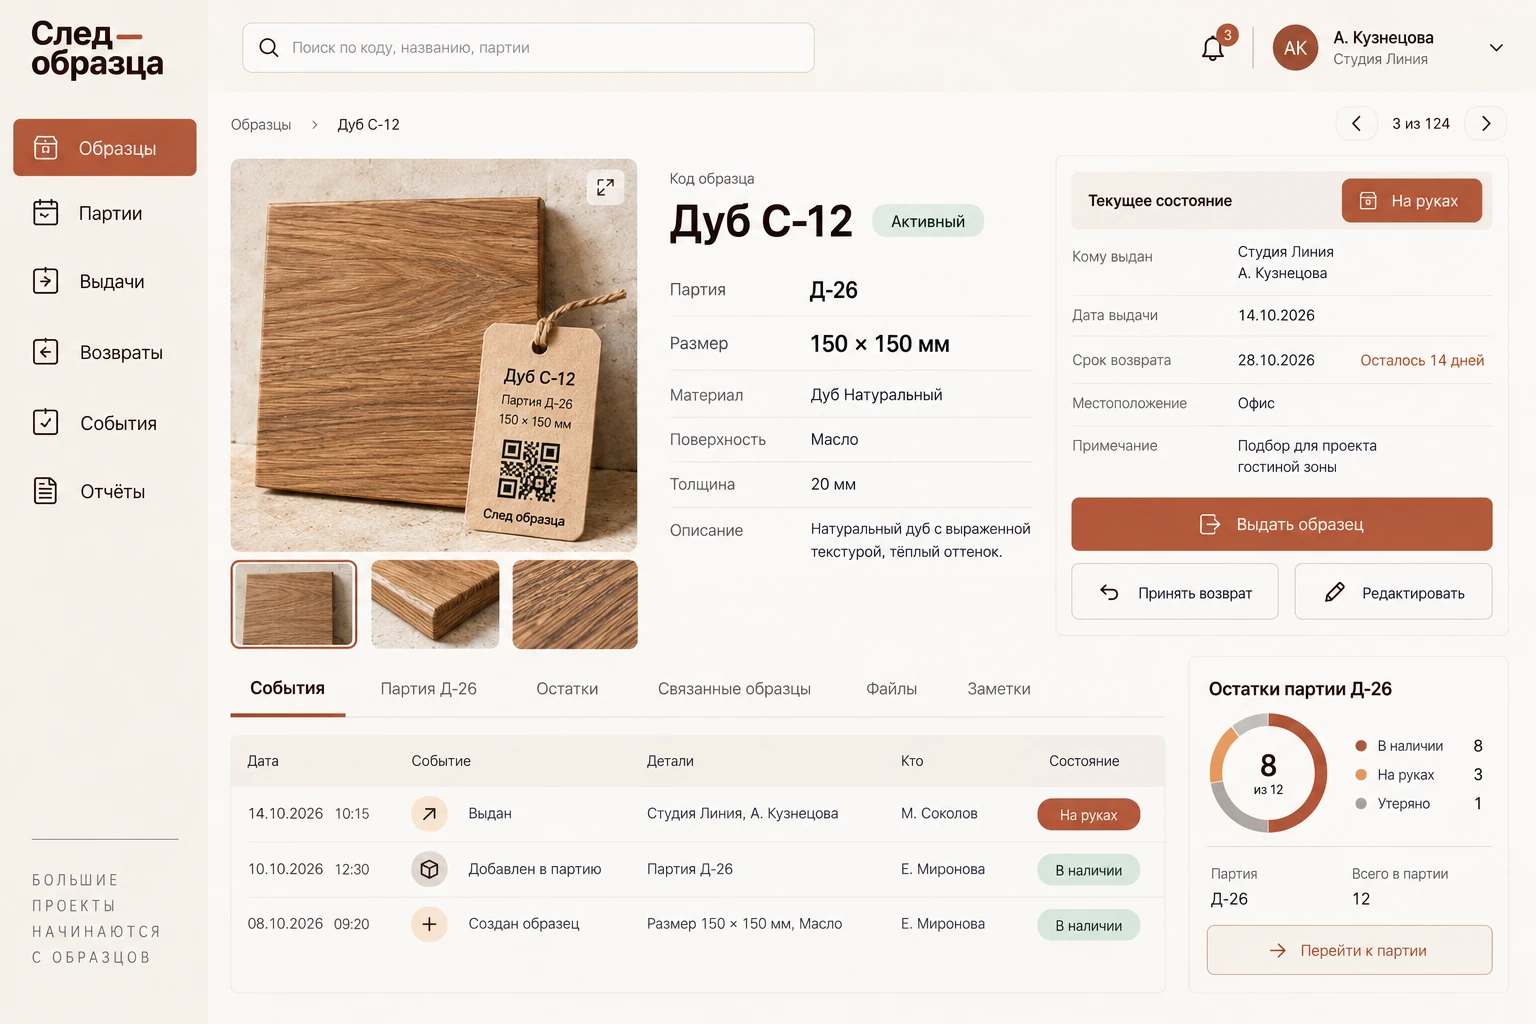
Task: Open the Заметки tab
Action: (x=999, y=689)
